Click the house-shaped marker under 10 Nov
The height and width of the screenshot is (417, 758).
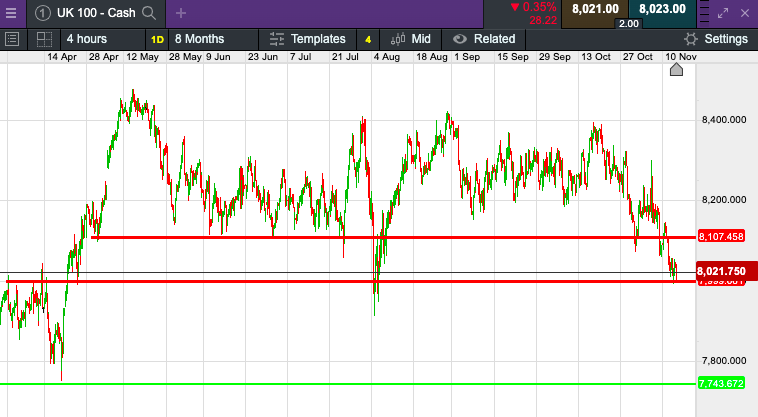(x=676, y=70)
